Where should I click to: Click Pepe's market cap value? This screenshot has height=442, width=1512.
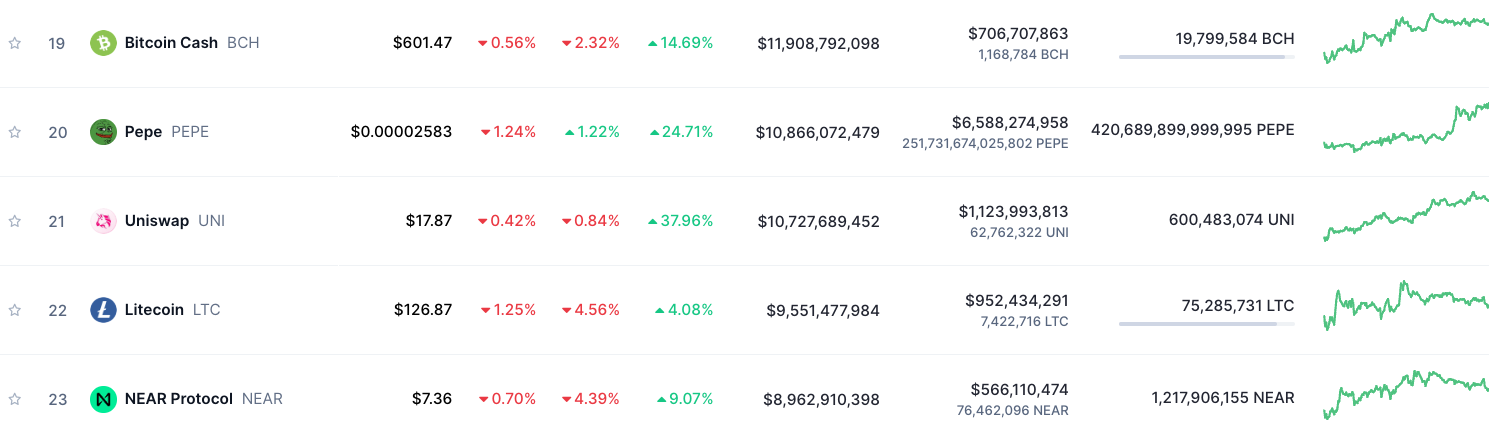click(817, 132)
